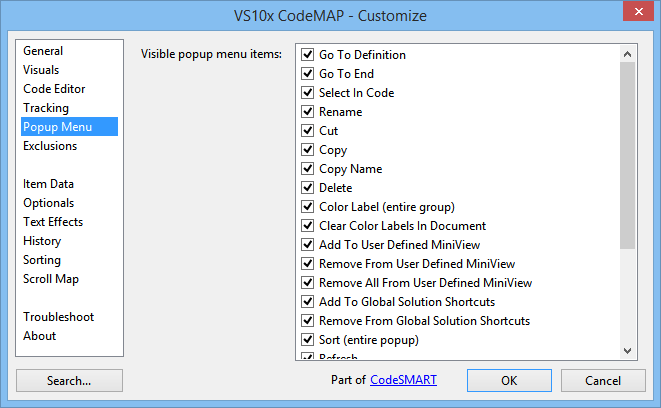Uncheck Clear Color Labels In Document
The width and height of the screenshot is (661, 408).
[x=308, y=225]
